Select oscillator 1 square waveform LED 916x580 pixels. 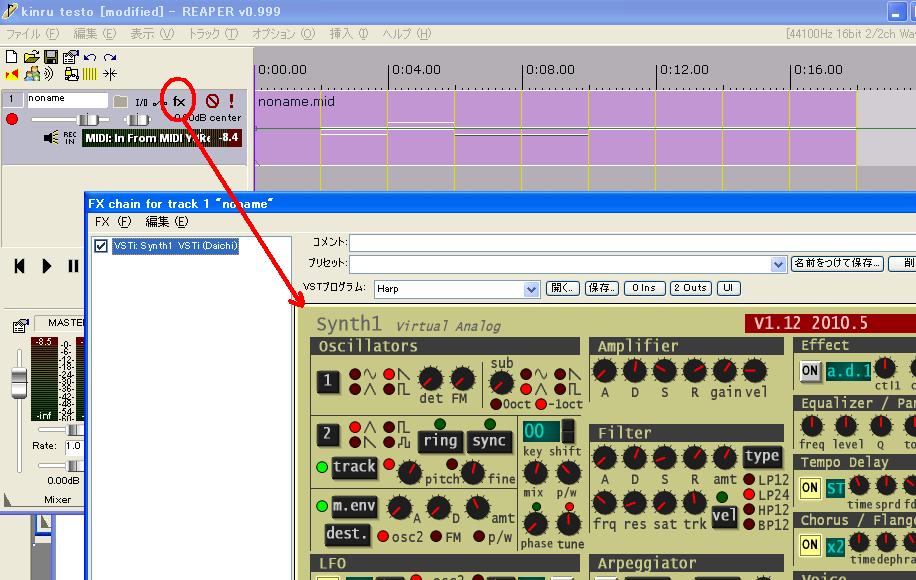tap(389, 389)
